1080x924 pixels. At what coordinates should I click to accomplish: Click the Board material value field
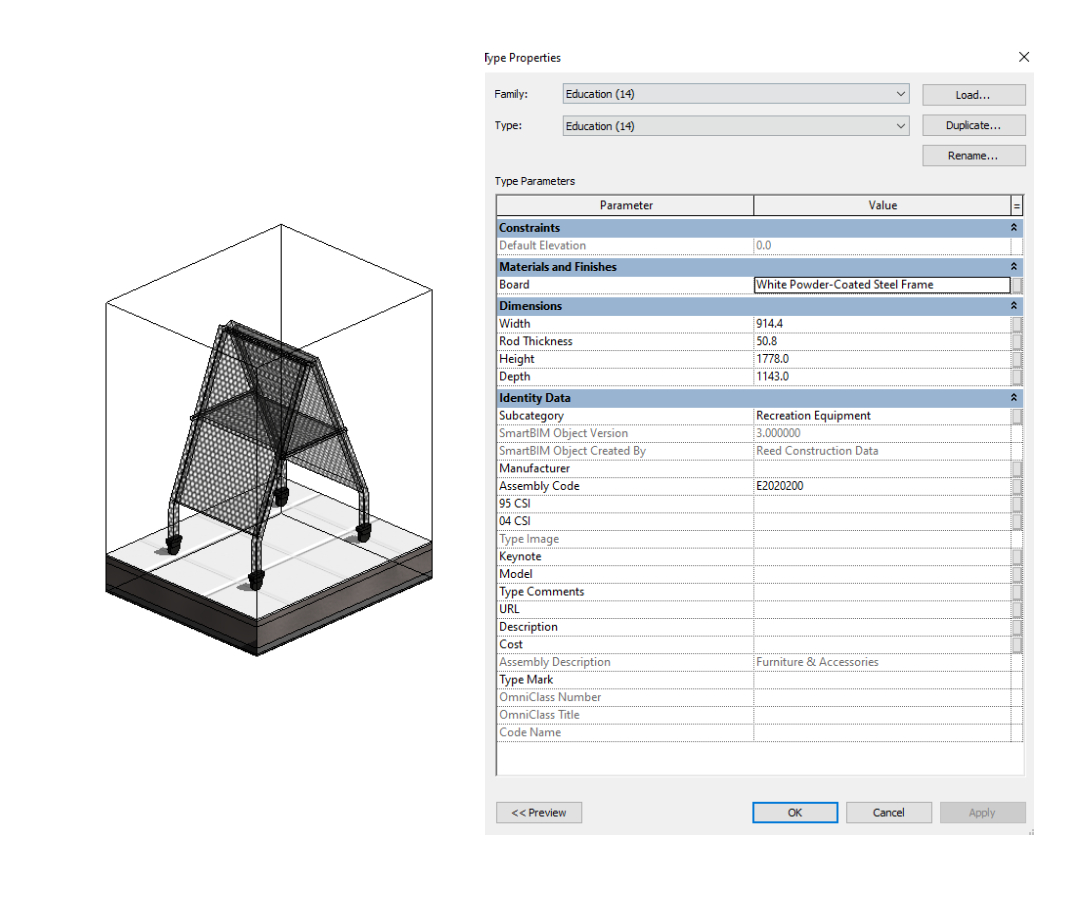881,285
